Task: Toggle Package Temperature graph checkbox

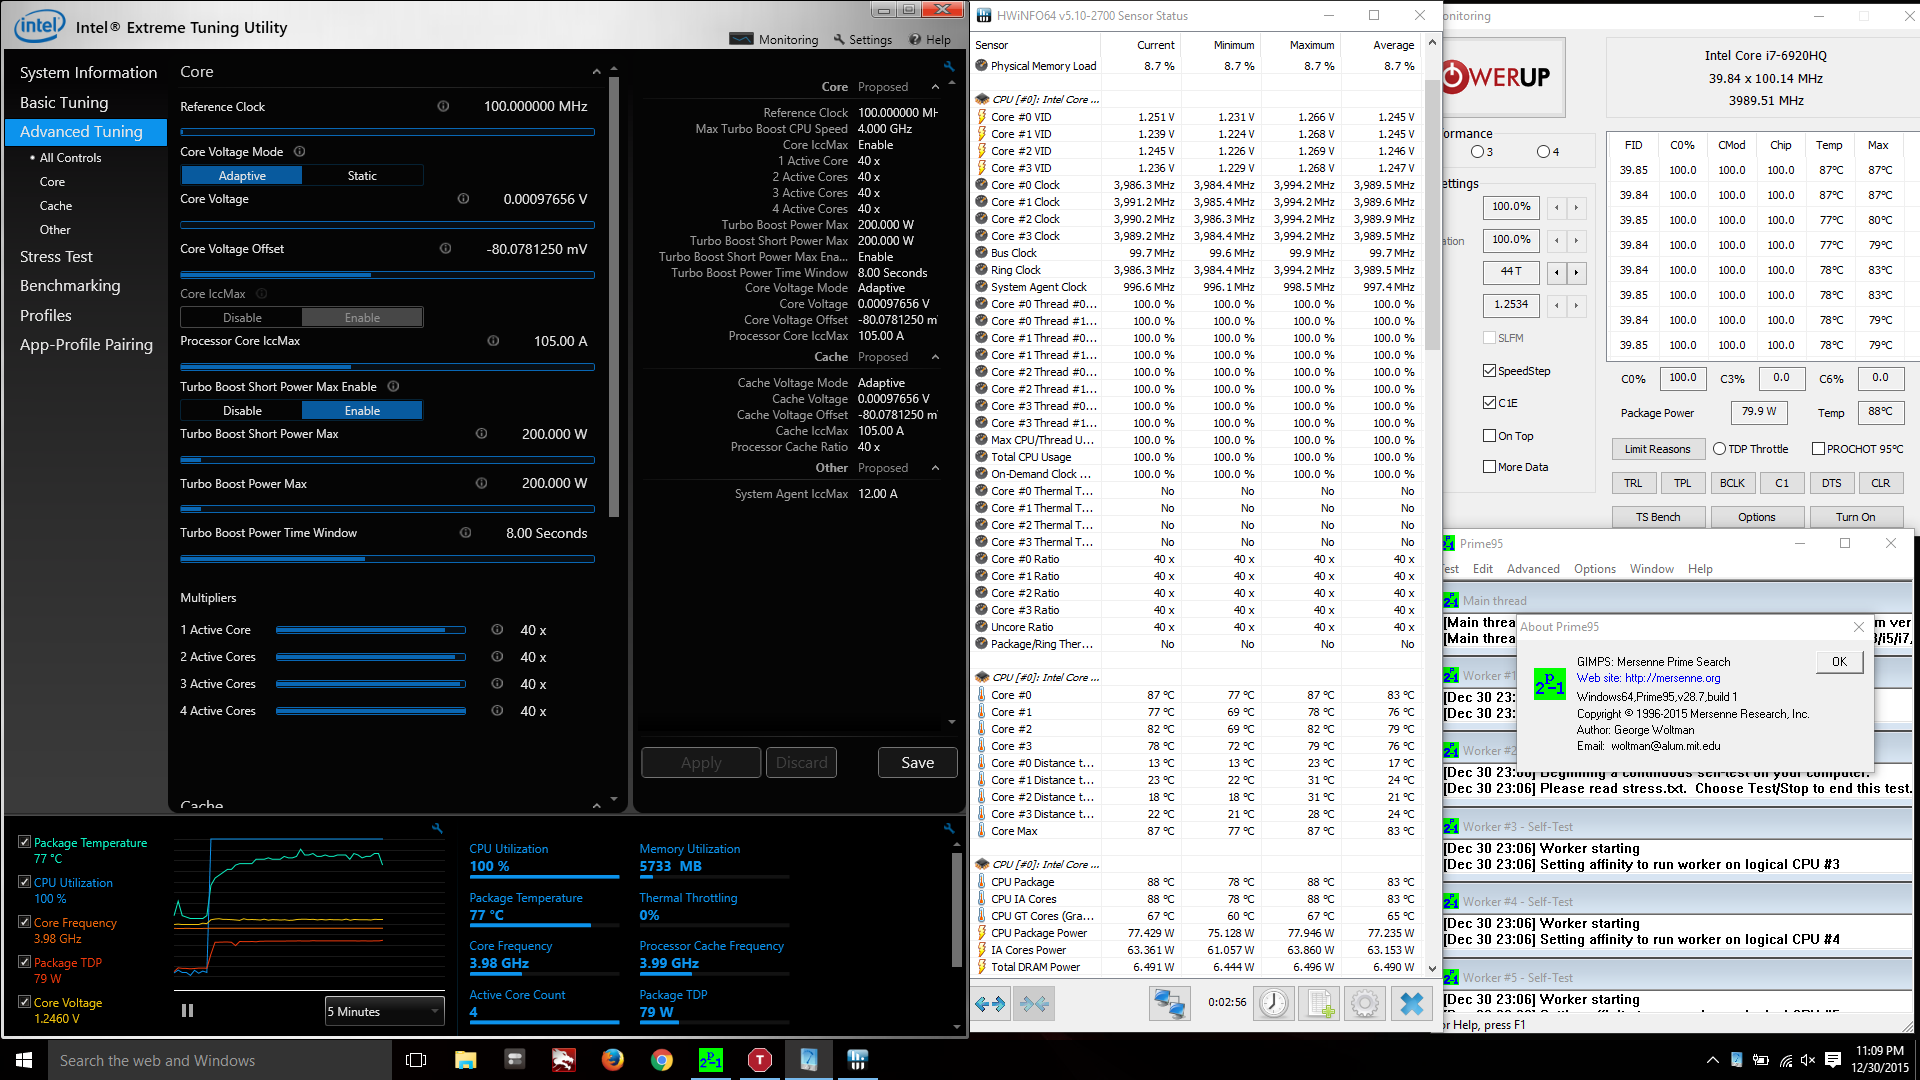Action: [x=24, y=842]
